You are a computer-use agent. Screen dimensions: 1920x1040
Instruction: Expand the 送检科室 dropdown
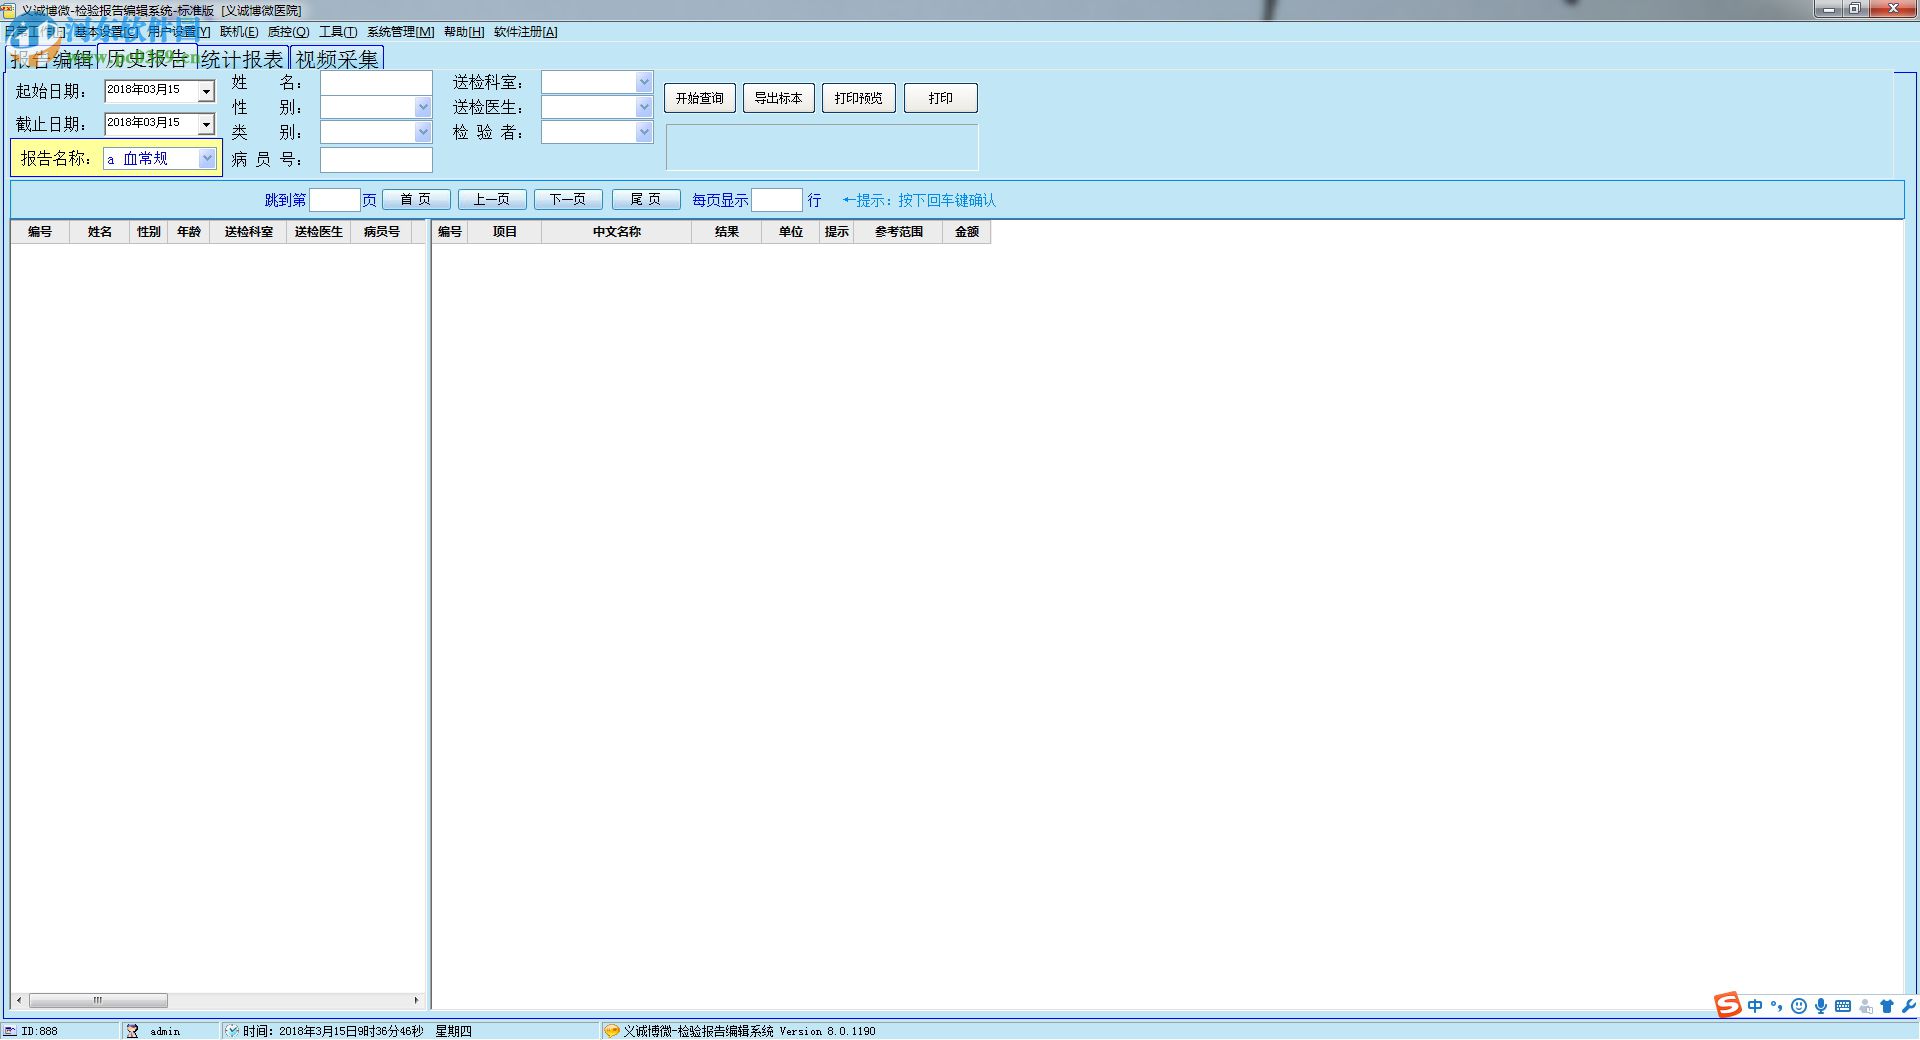click(644, 82)
